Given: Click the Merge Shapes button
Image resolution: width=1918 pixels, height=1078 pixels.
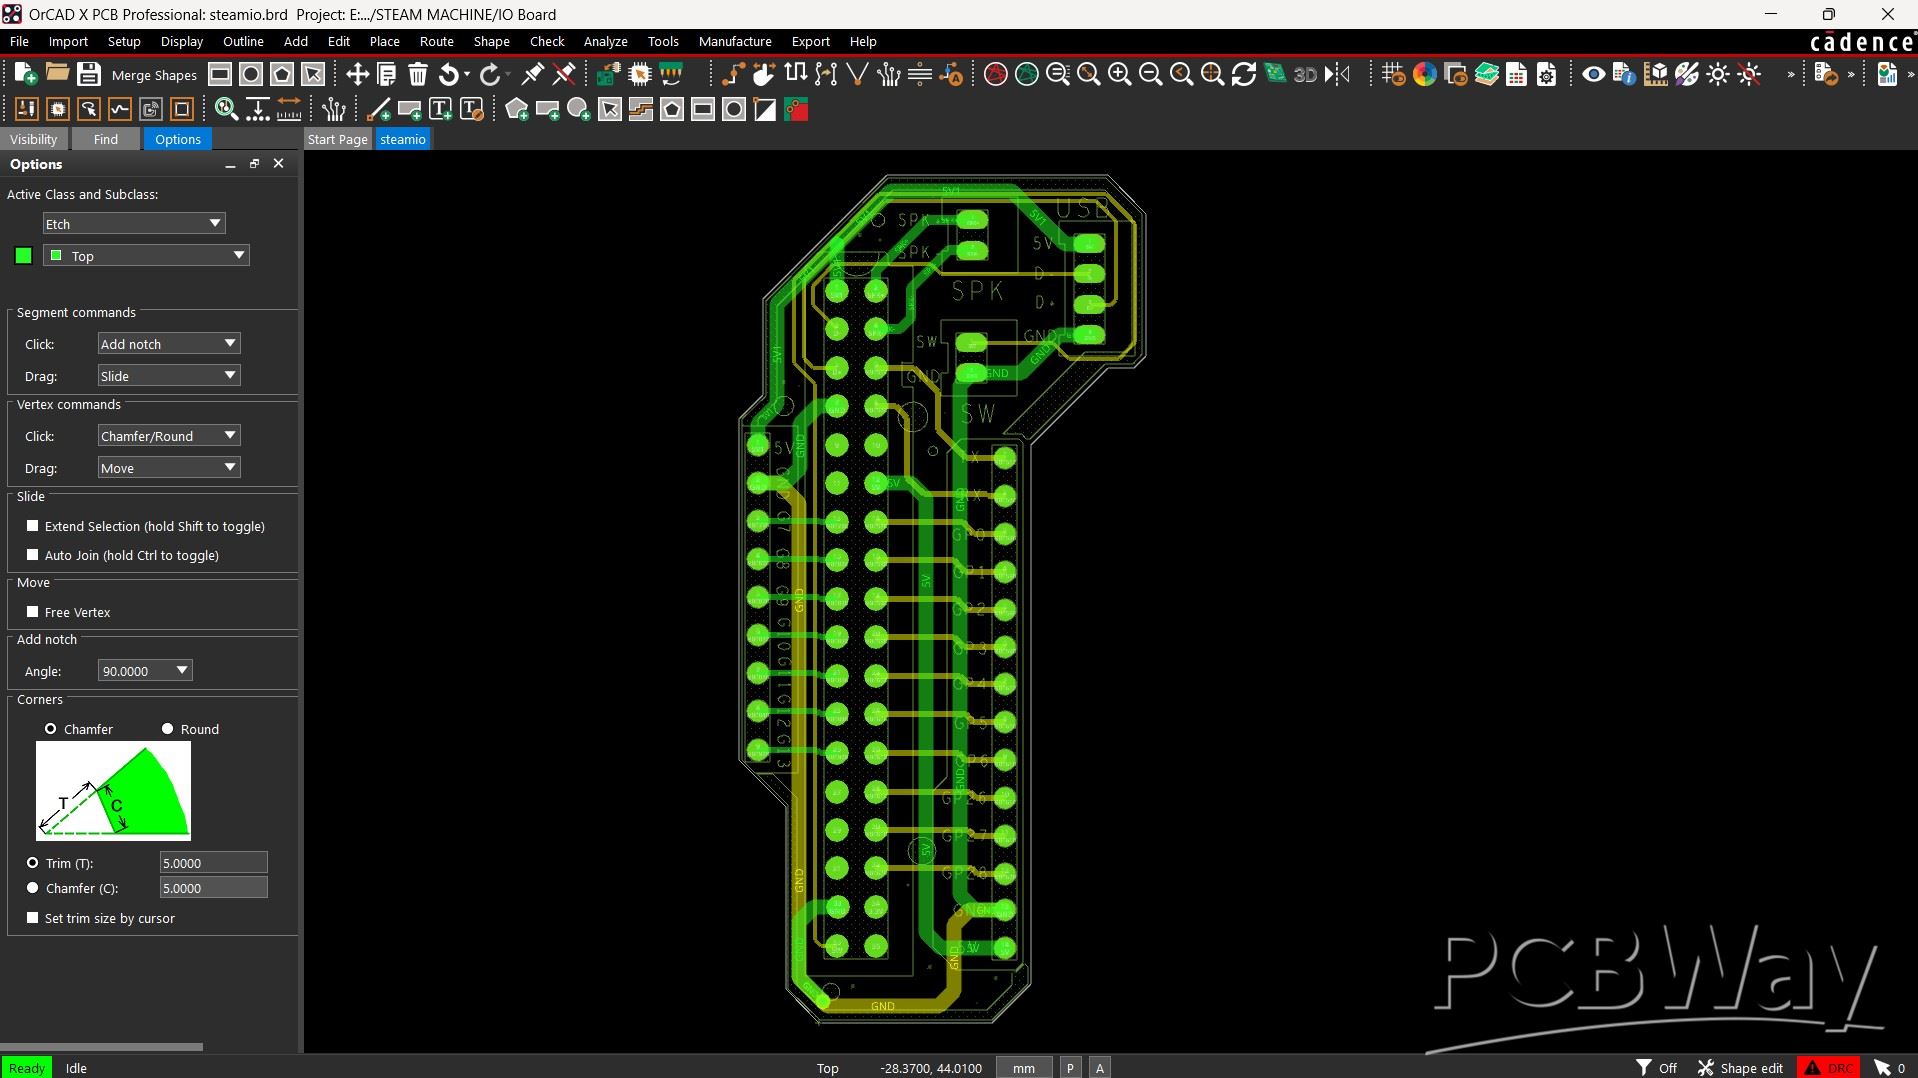Looking at the screenshot, I should coord(154,75).
